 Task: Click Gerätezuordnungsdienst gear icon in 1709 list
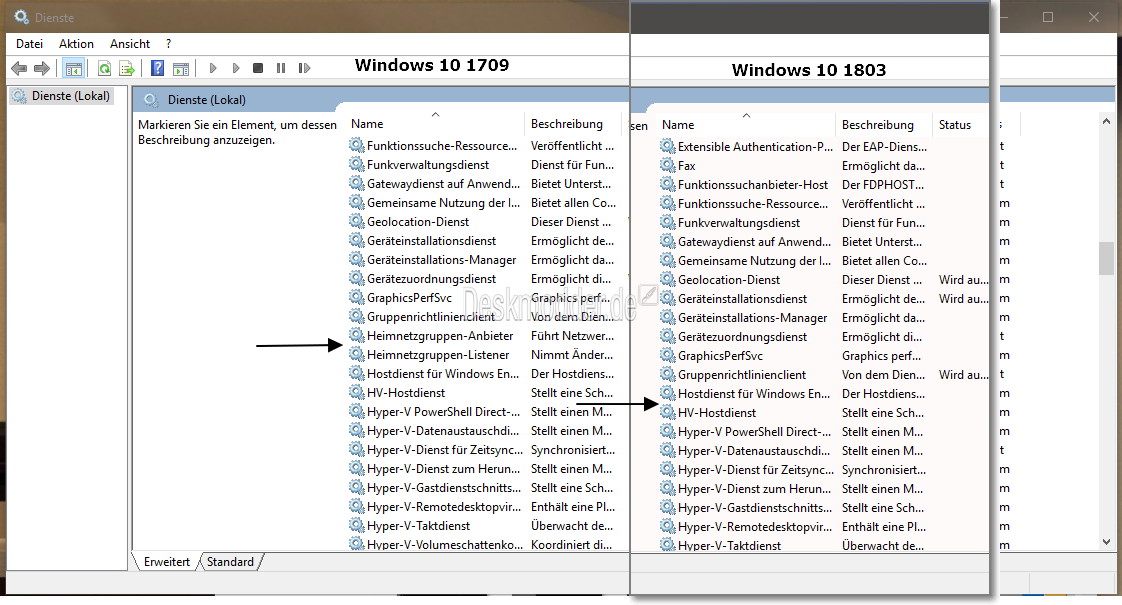click(356, 279)
